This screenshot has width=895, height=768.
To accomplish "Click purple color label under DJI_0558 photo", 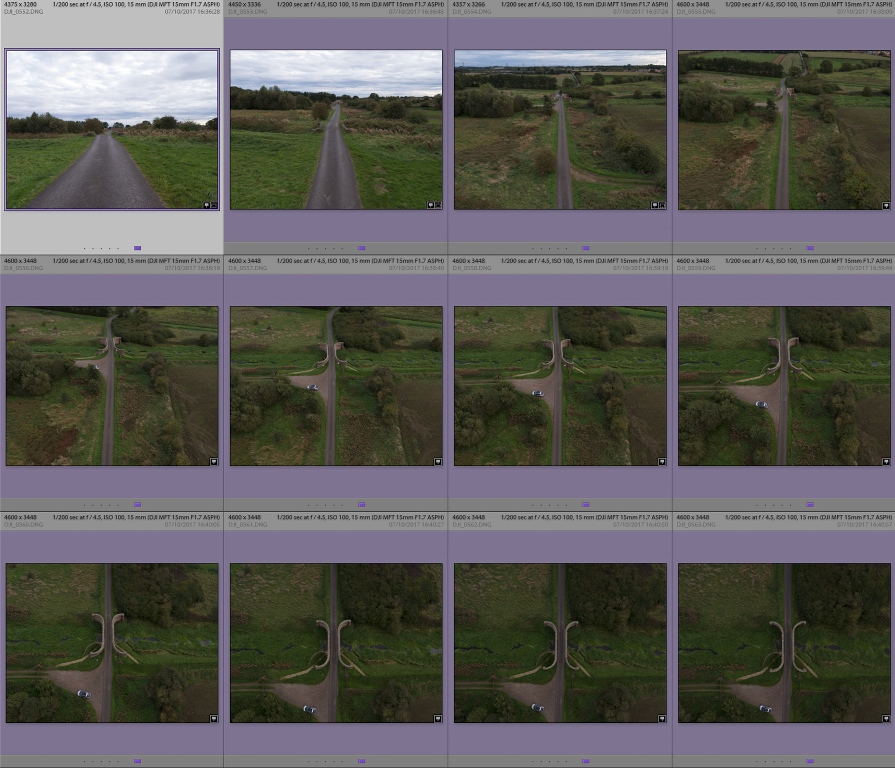I will (585, 504).
